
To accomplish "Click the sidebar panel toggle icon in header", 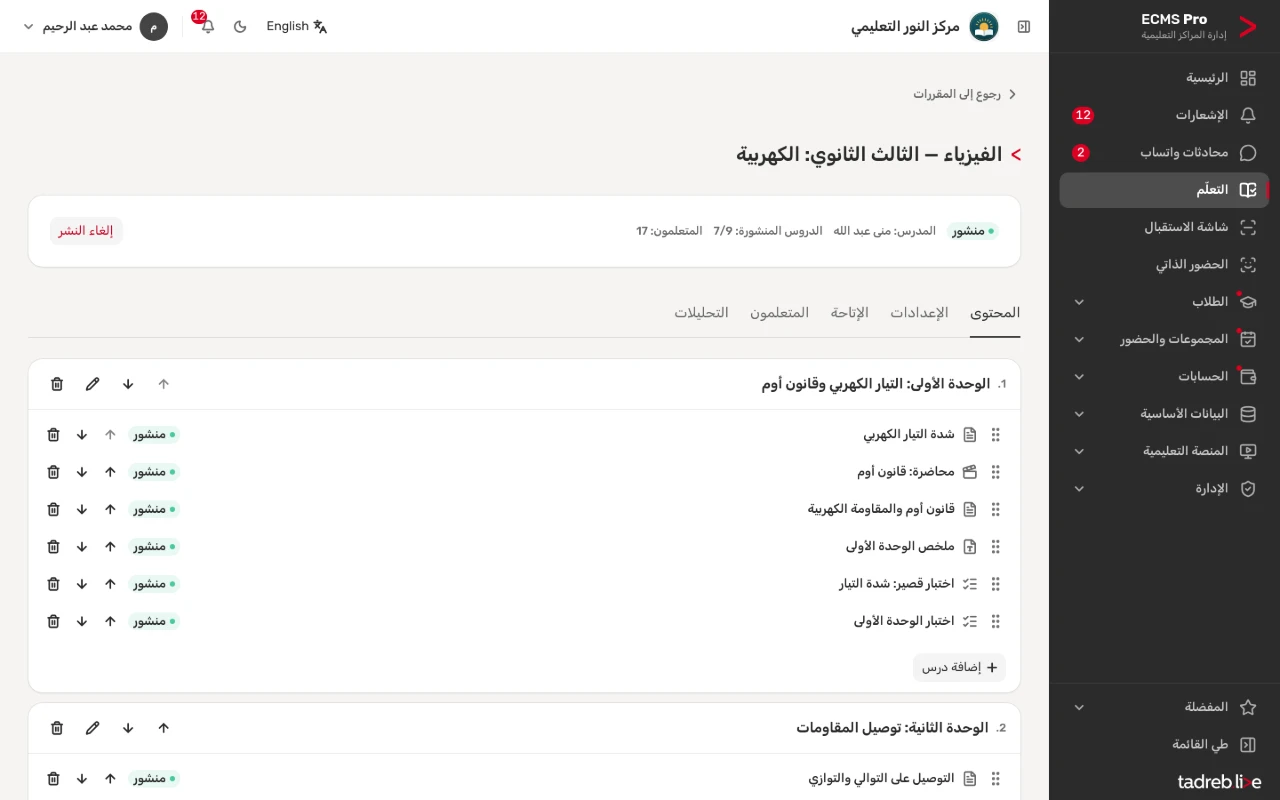I will point(1024,26).
